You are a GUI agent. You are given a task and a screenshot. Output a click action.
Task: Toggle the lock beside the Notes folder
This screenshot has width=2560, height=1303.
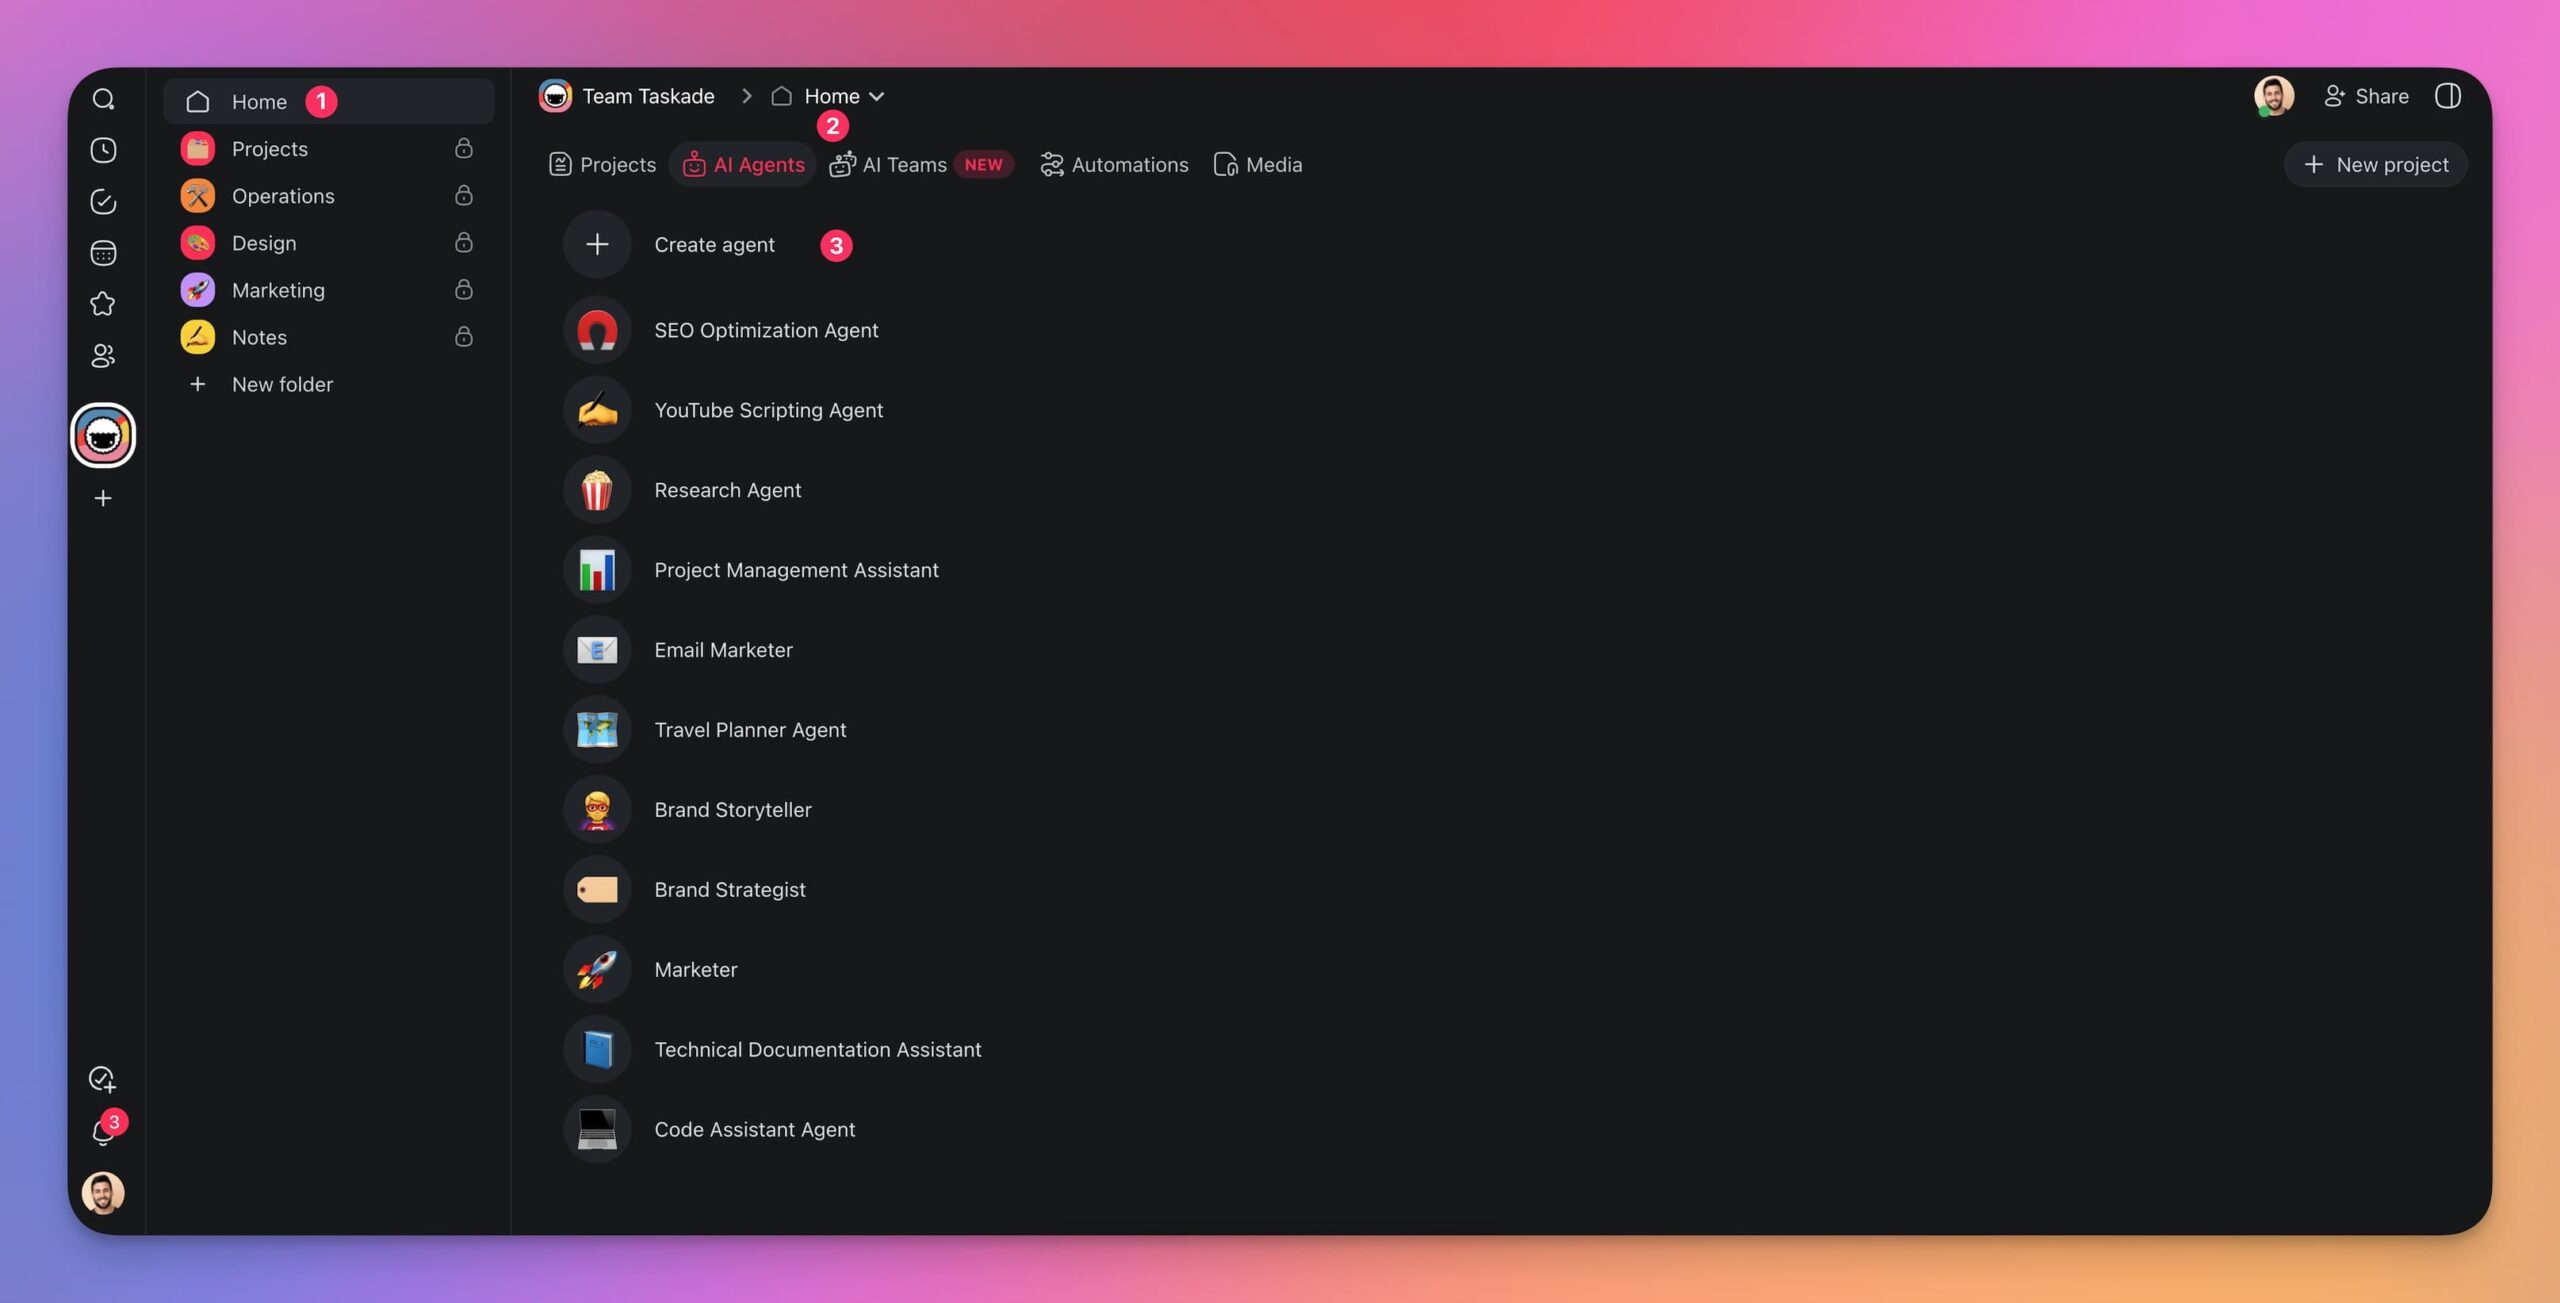pos(463,337)
